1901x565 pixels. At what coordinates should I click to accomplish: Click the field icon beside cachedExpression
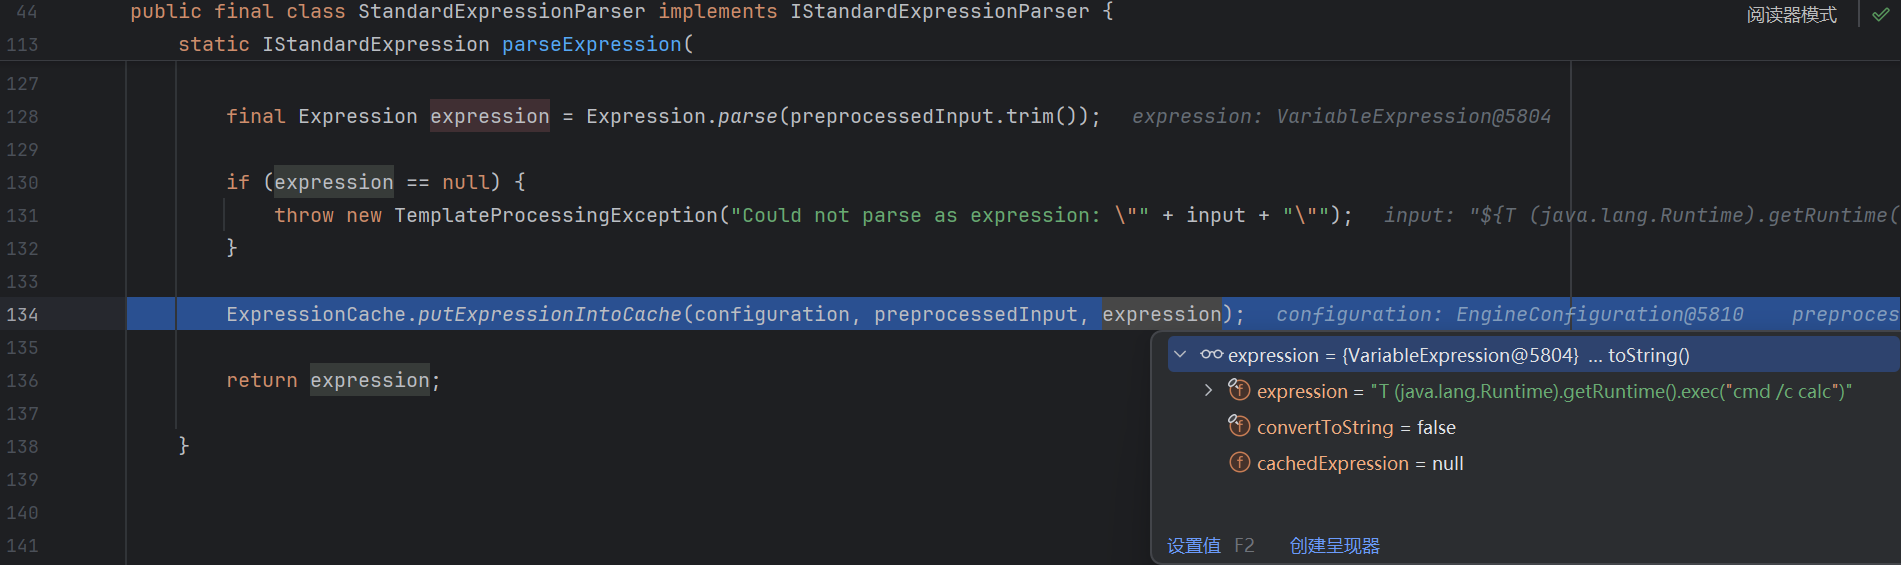click(x=1239, y=463)
